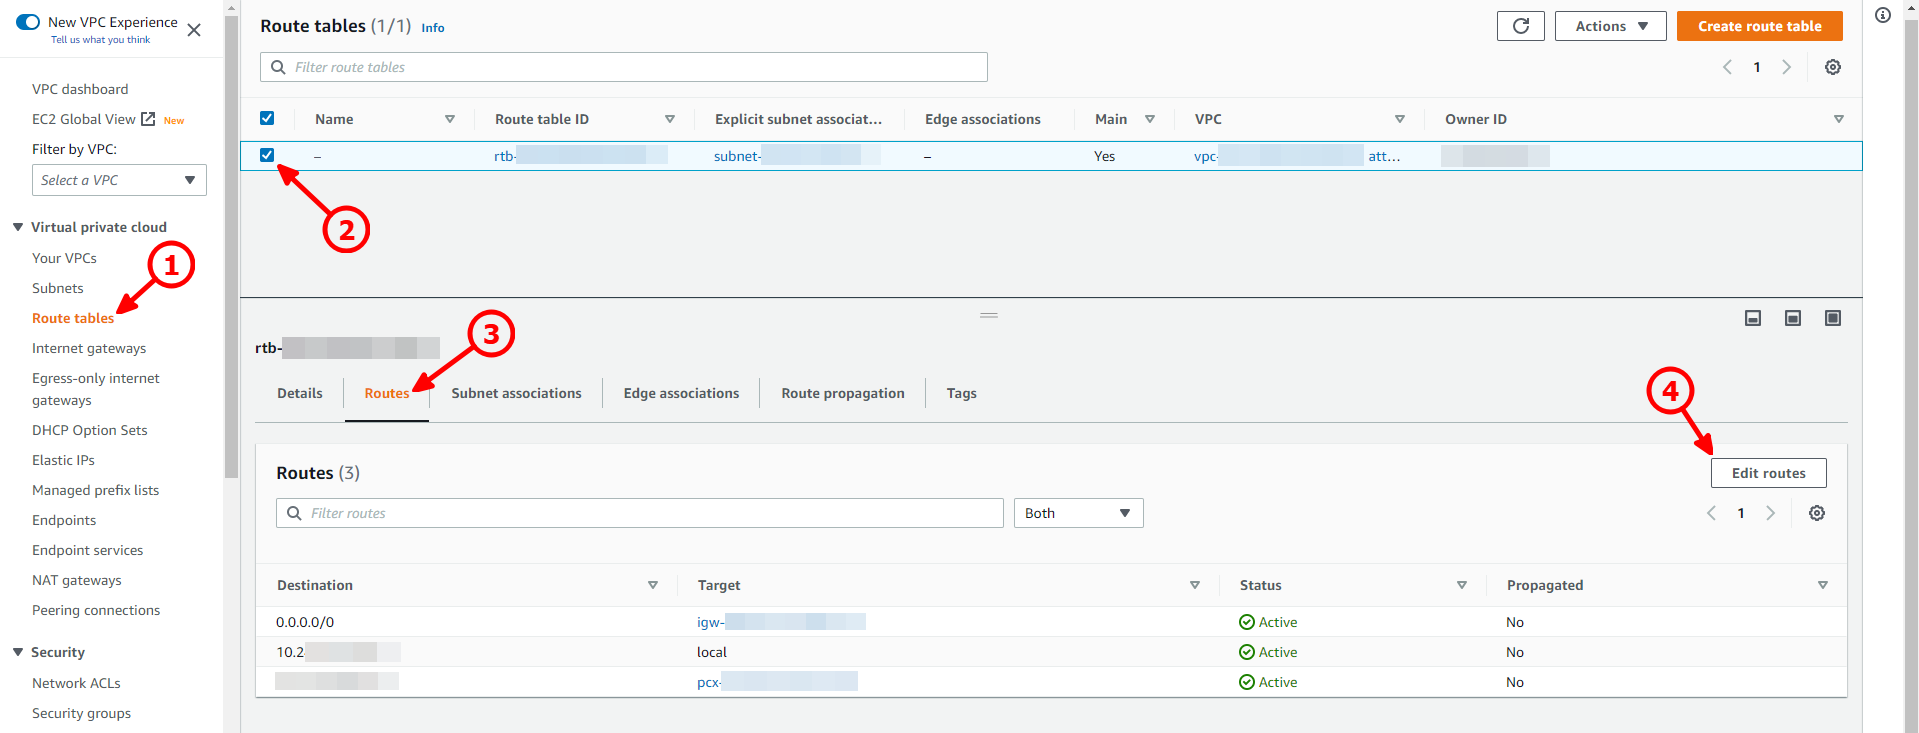Open the Both routes filter dropdown
Viewport: 1919px width, 733px height.
pyautogui.click(x=1078, y=513)
